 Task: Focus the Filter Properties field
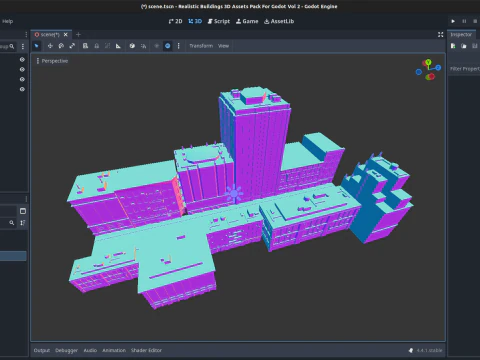click(x=464, y=69)
